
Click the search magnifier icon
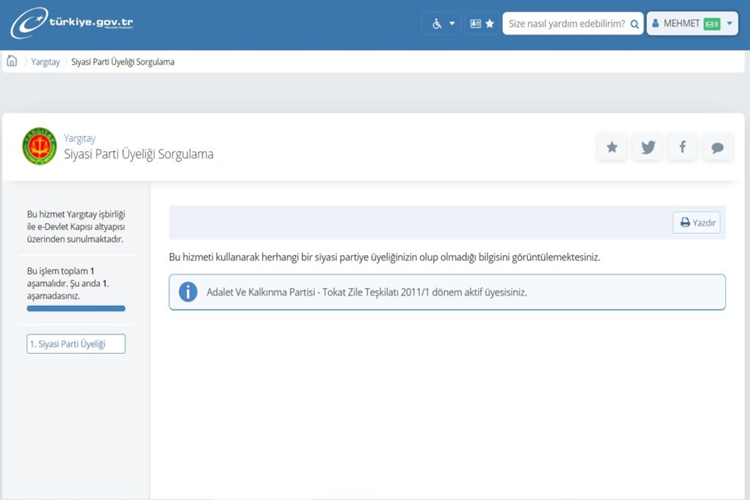(634, 23)
